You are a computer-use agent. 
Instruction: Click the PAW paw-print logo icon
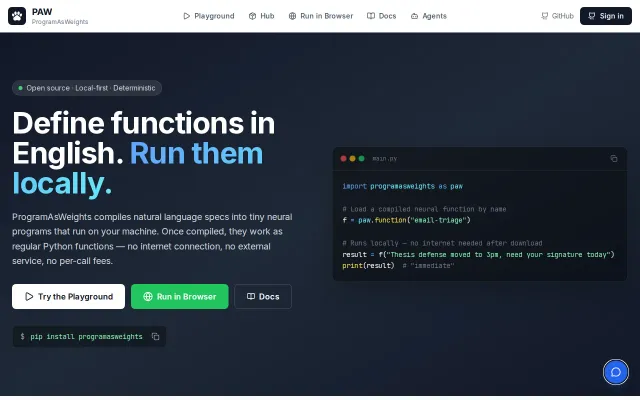point(17,16)
